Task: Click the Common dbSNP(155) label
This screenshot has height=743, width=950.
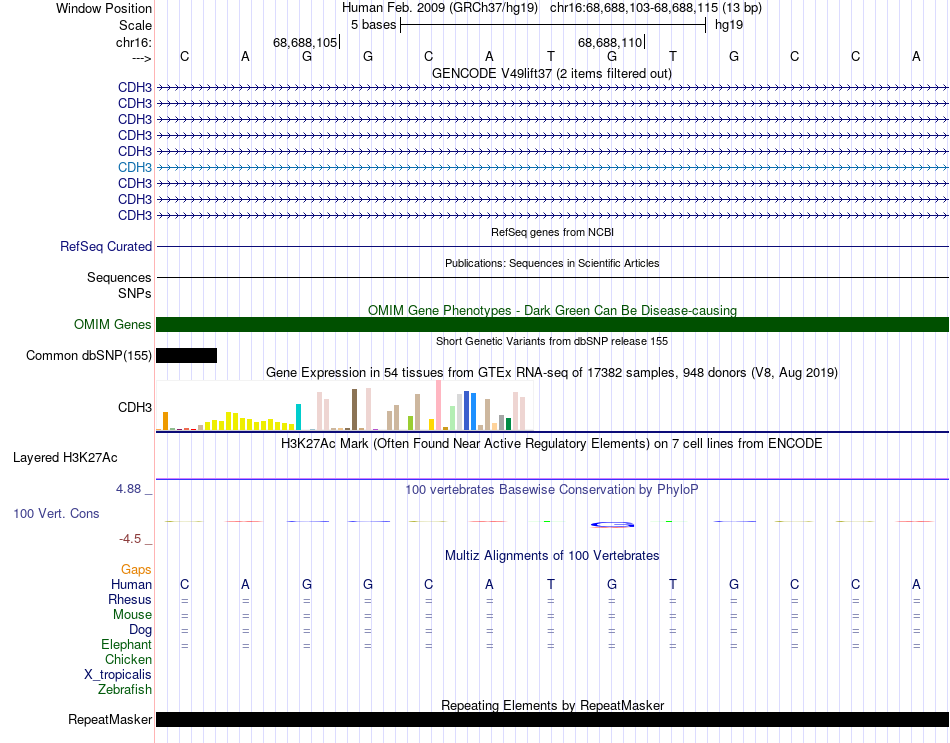Action: point(88,356)
